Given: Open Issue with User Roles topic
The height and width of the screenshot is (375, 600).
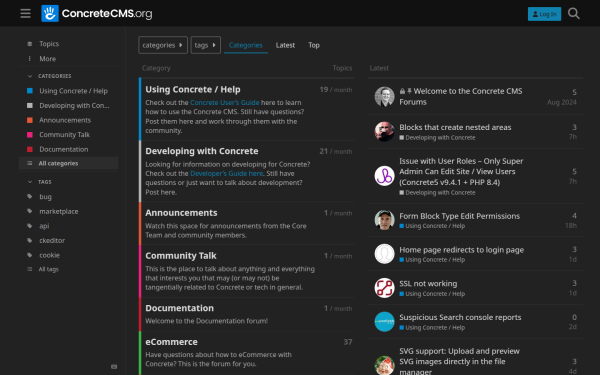Looking at the screenshot, I should pyautogui.click(x=461, y=172).
